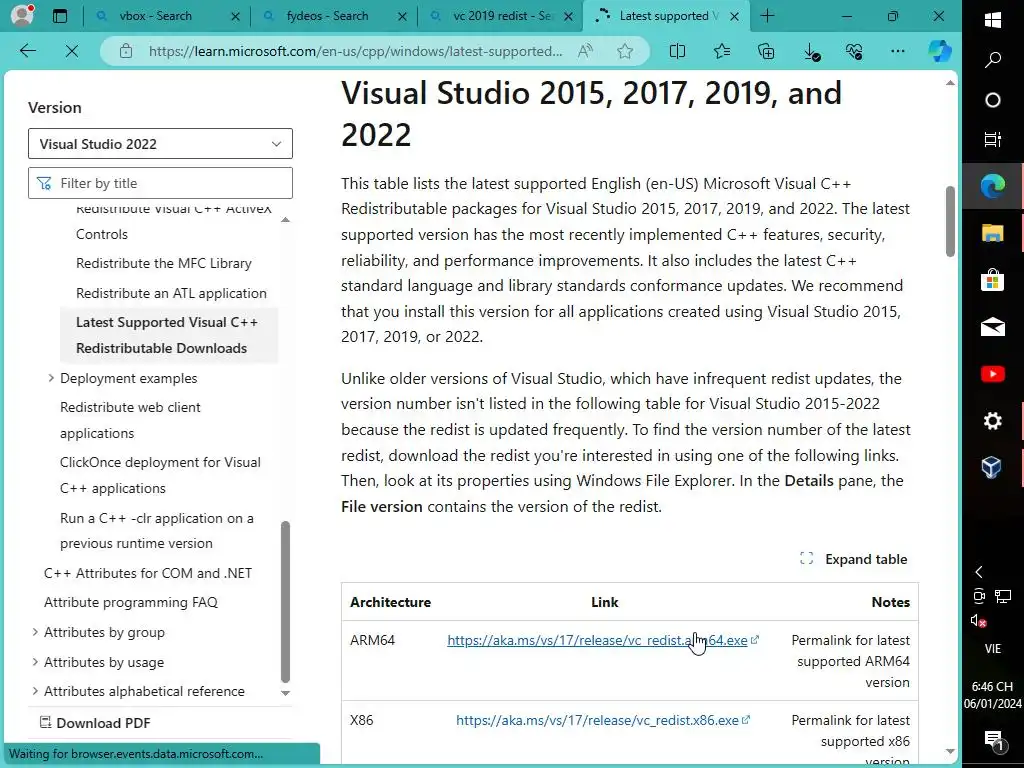Select Latest Supported Visual C++ Redistributable Downloads
The image size is (1024, 768).
168,335
